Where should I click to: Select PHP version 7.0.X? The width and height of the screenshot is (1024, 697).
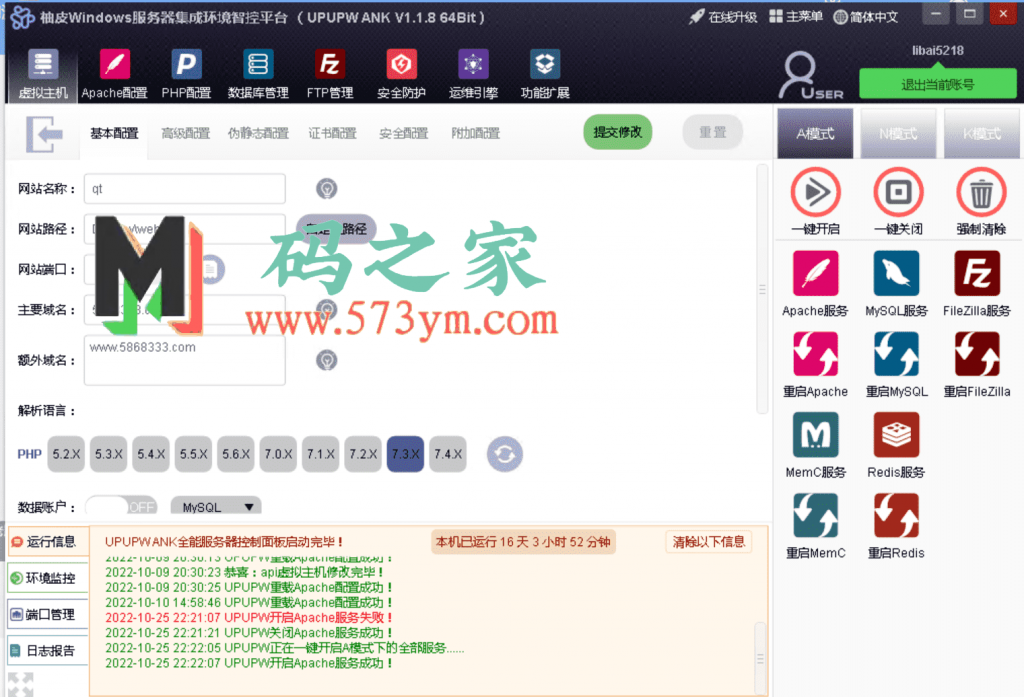[x=278, y=454]
